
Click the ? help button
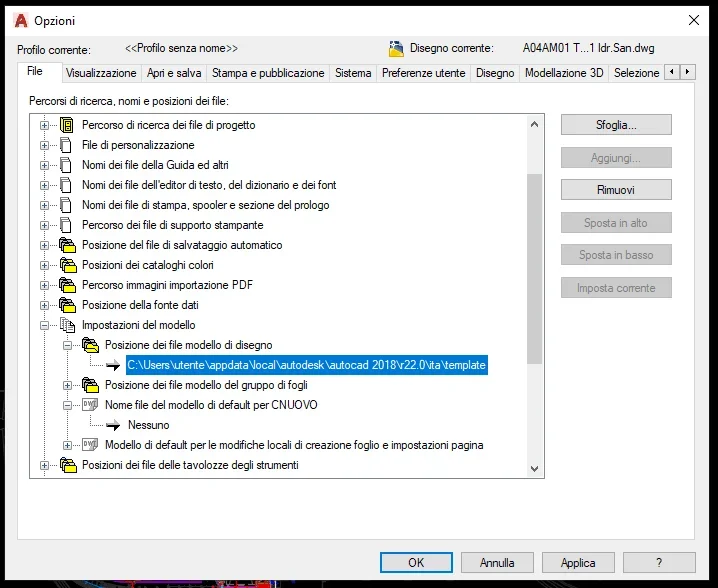(x=659, y=562)
